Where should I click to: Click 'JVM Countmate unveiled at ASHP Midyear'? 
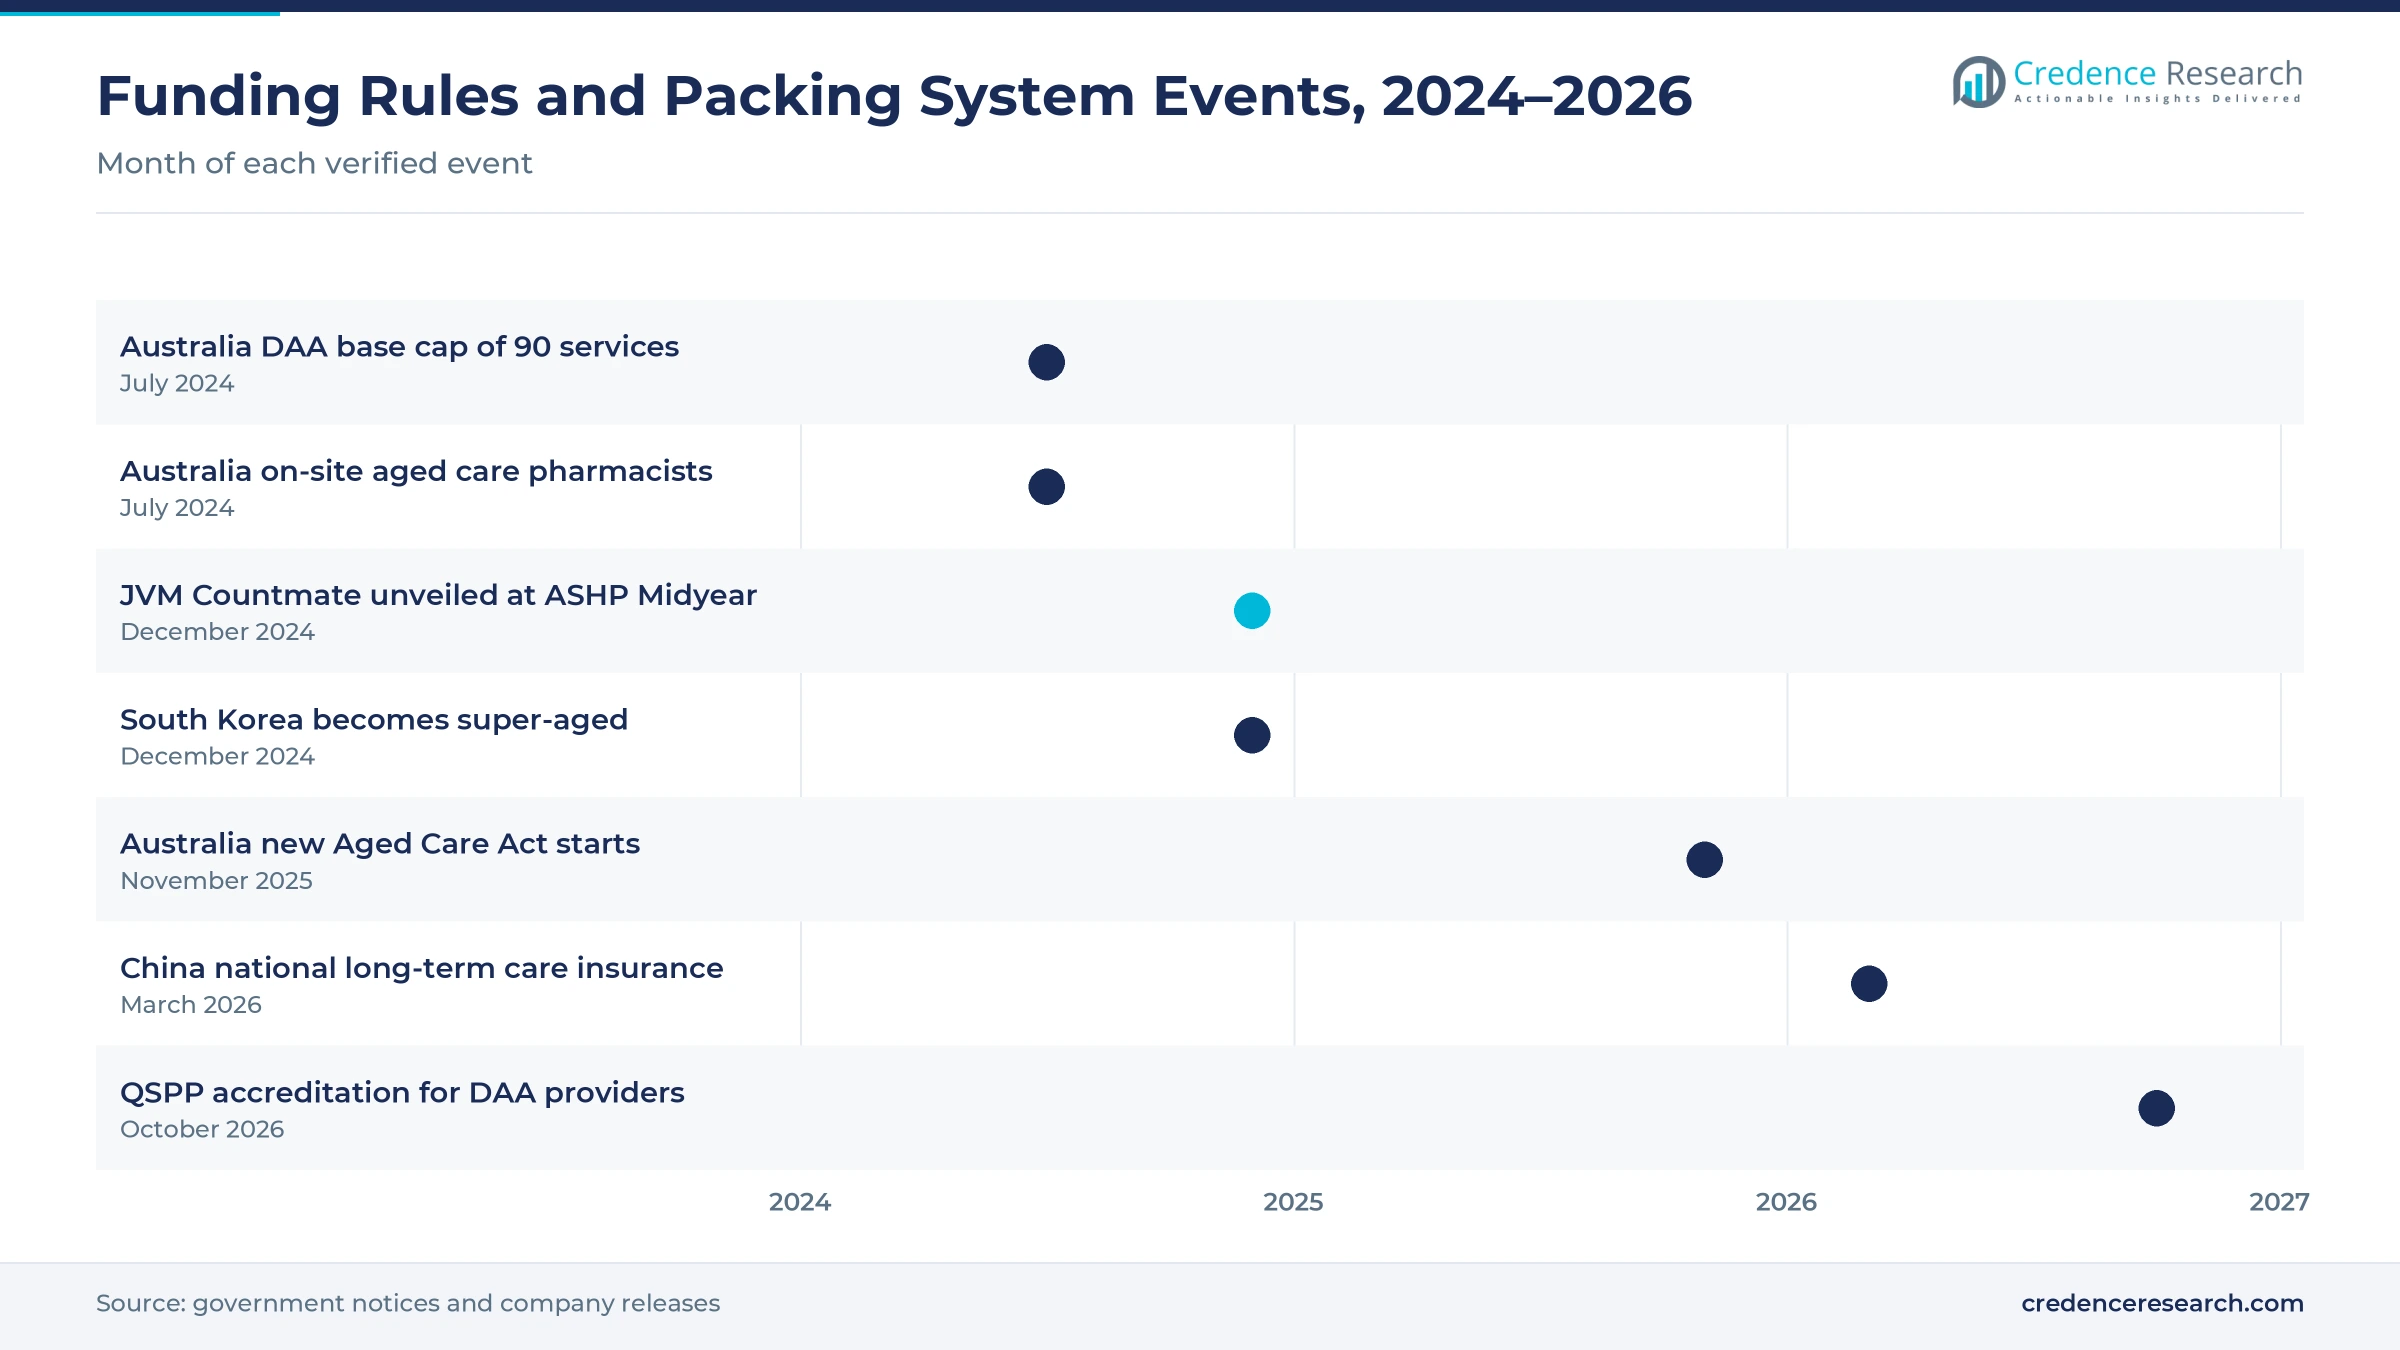[x=438, y=595]
